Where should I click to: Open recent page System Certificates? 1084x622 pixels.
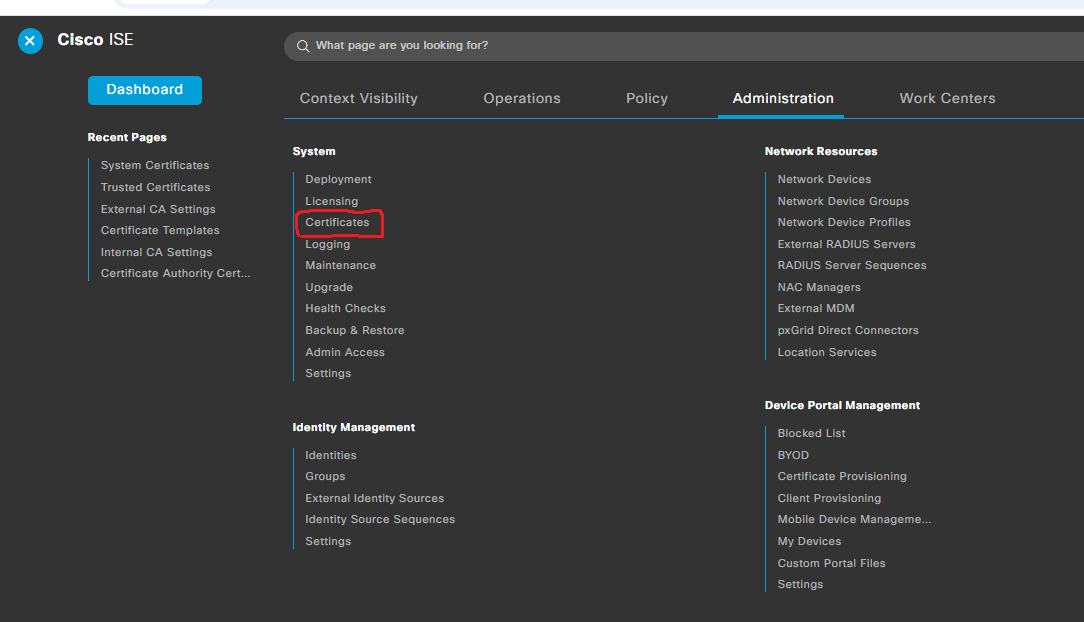155,165
